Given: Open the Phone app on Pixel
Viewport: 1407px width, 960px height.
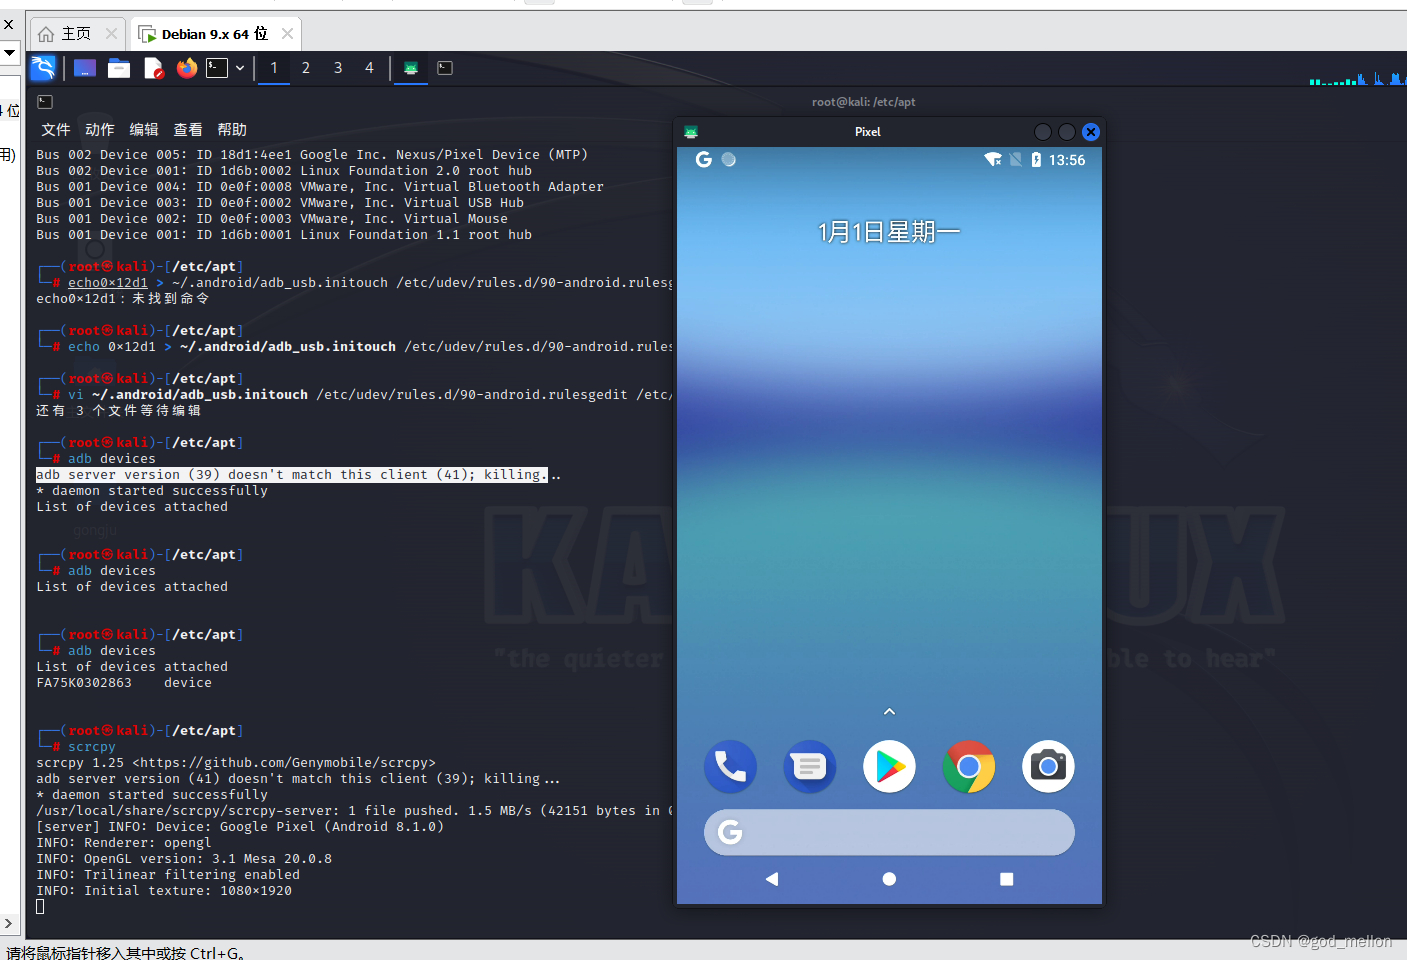Looking at the screenshot, I should 730,766.
